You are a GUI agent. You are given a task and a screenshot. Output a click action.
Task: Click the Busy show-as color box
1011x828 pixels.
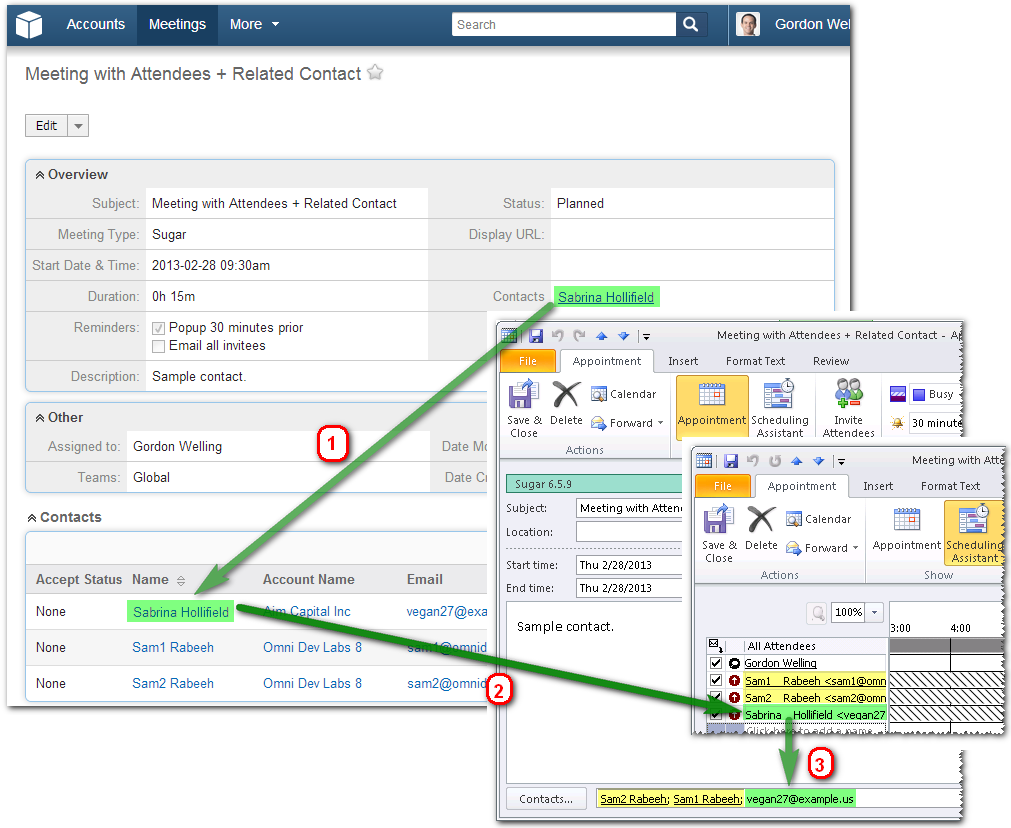pyautogui.click(x=919, y=395)
